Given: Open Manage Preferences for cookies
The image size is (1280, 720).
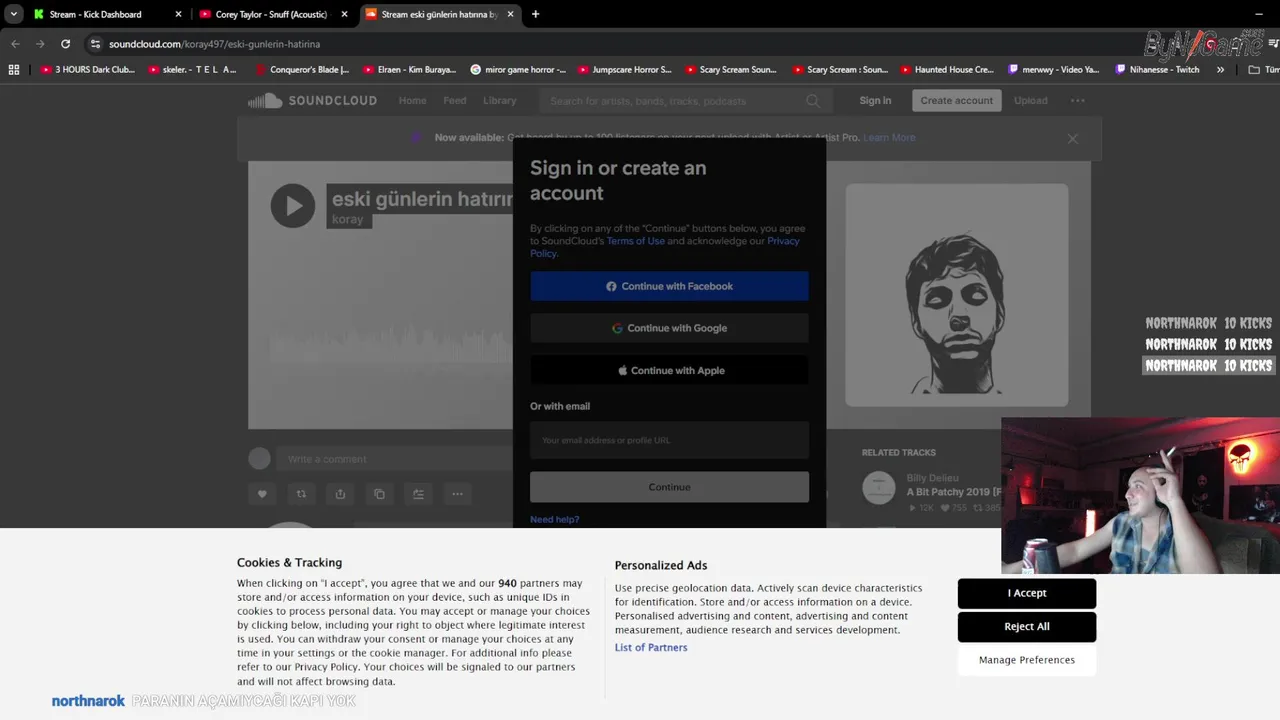Looking at the screenshot, I should 1027,660.
